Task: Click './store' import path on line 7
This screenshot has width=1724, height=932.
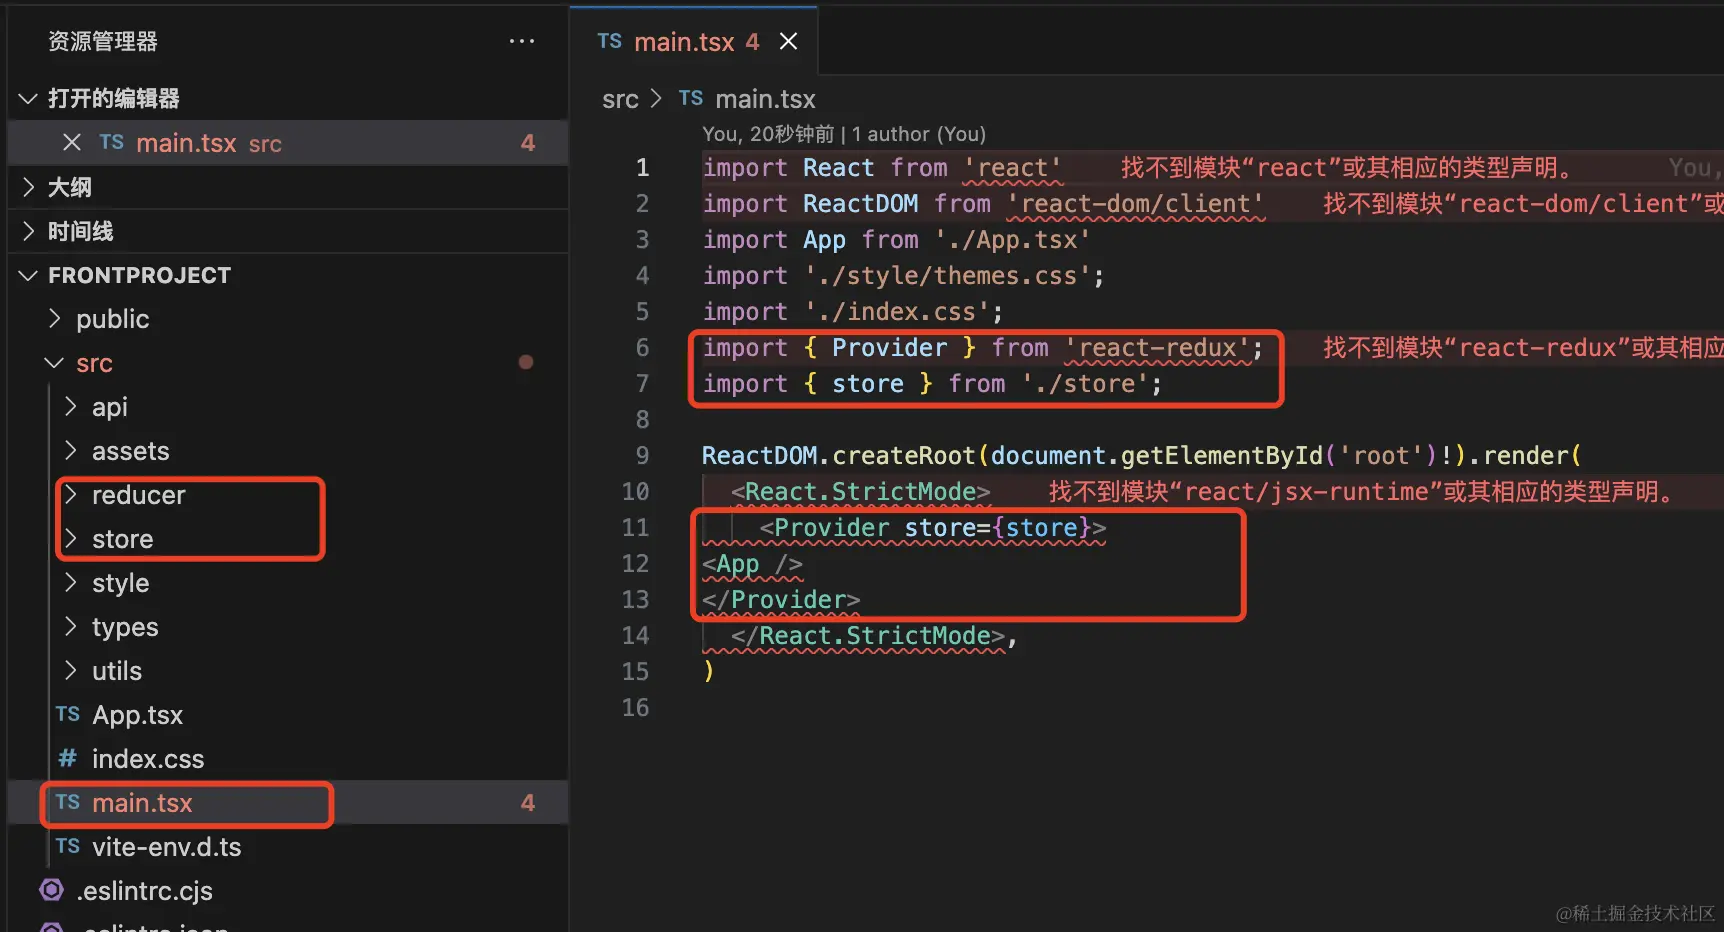Action: 1084,384
